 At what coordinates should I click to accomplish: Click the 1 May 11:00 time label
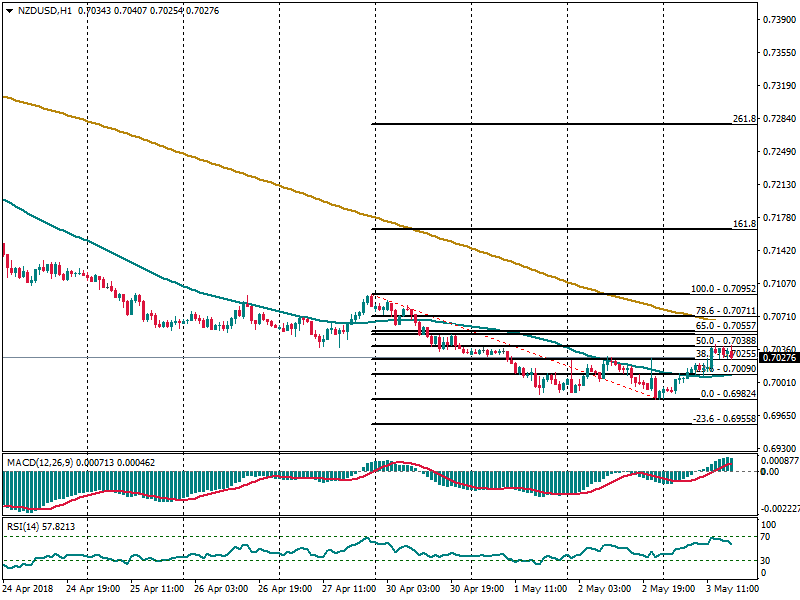(x=540, y=591)
